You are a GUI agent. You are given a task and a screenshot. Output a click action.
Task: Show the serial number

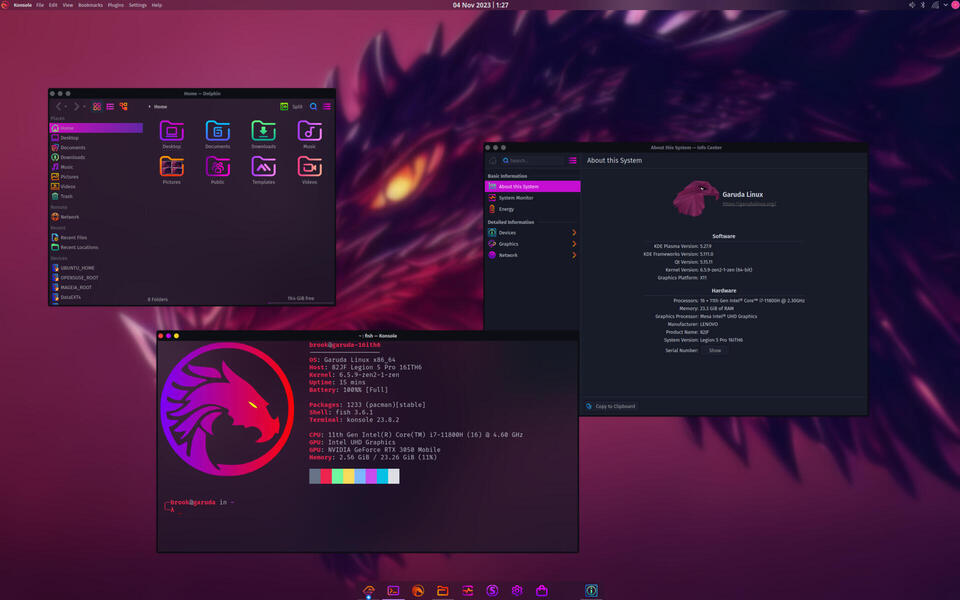(x=714, y=351)
